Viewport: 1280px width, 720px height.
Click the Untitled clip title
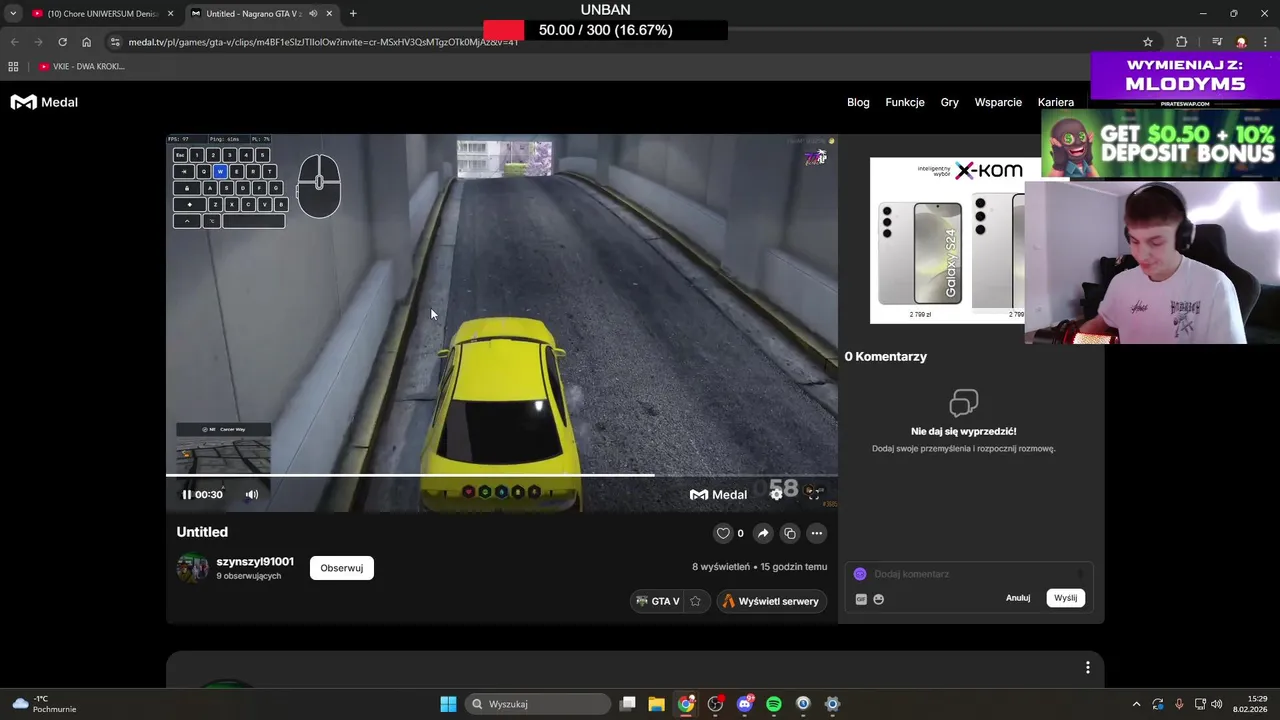coord(202,532)
